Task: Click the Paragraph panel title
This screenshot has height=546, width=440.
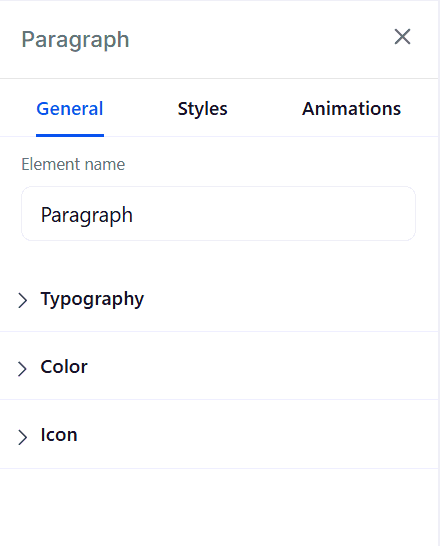Action: click(x=75, y=40)
